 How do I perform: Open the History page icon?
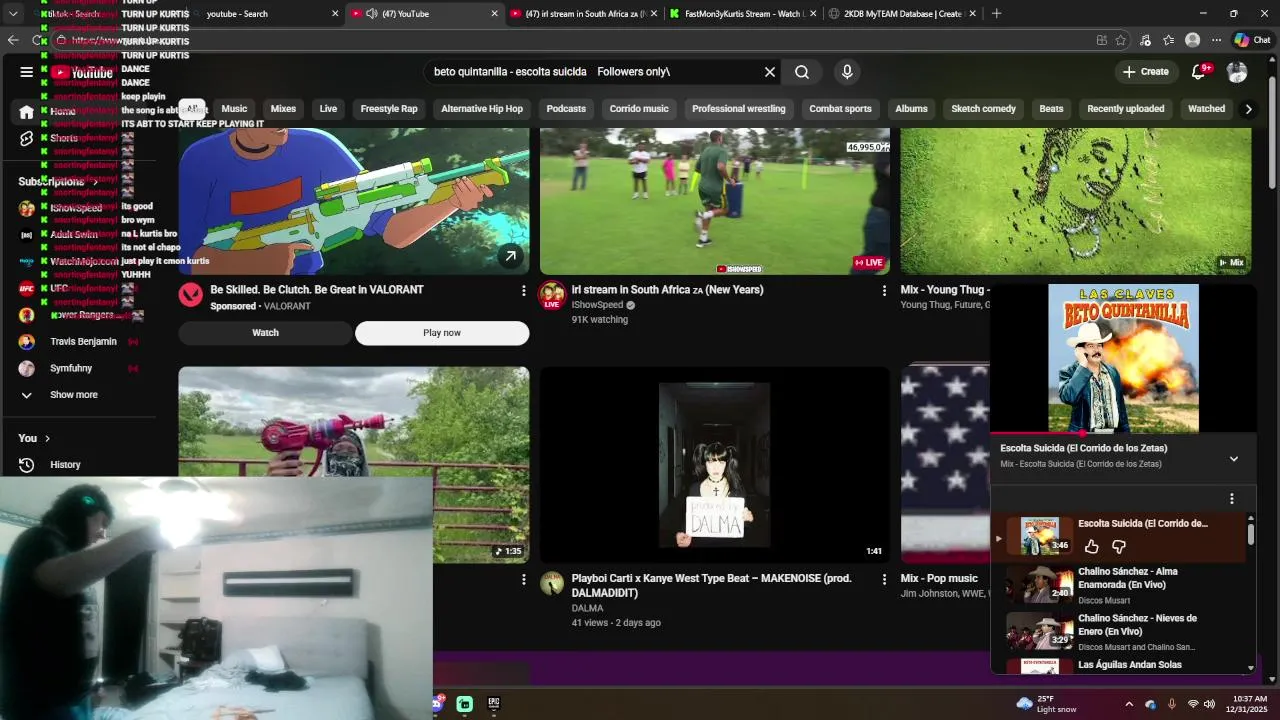pos(27,464)
